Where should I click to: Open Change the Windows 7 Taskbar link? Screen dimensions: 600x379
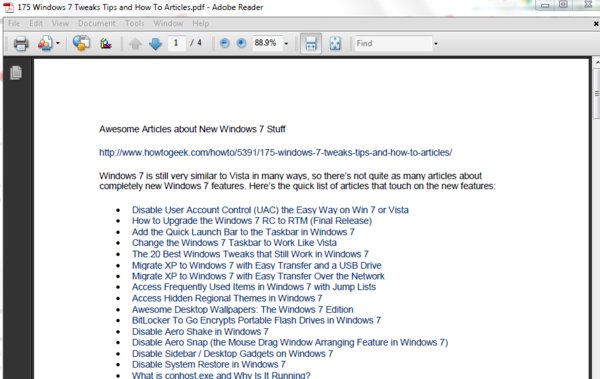234,243
